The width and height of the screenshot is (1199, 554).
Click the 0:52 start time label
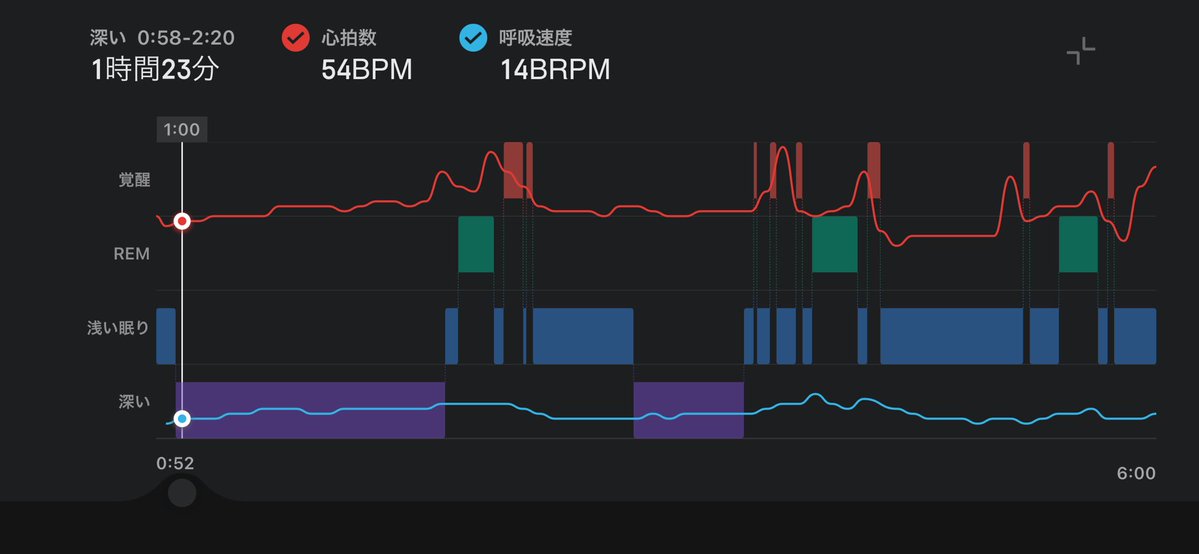click(x=175, y=464)
